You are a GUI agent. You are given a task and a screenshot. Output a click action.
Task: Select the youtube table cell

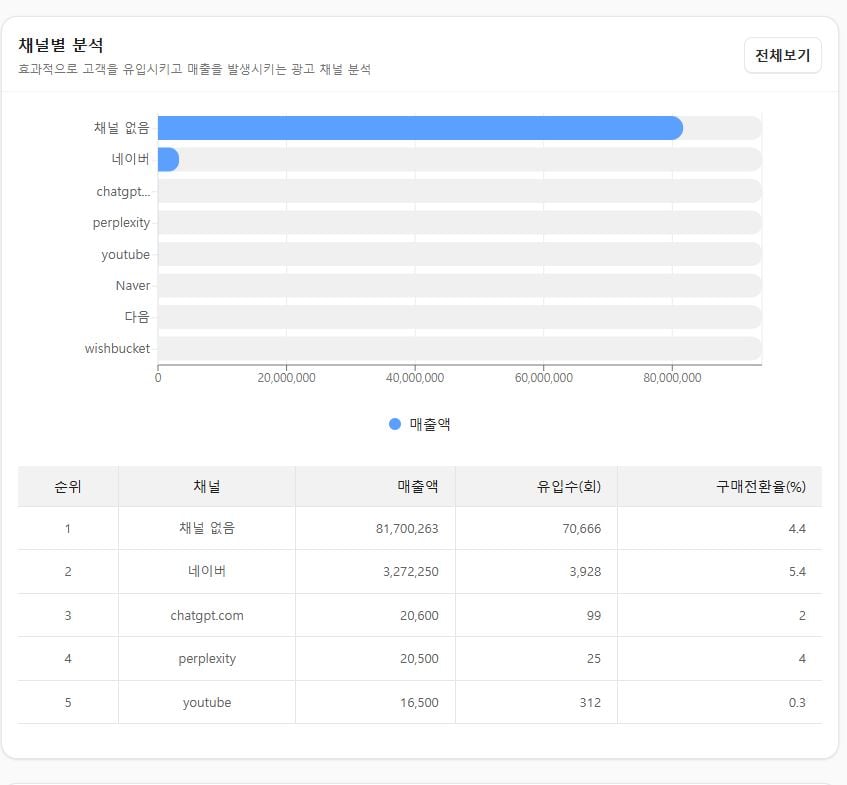[x=207, y=702]
